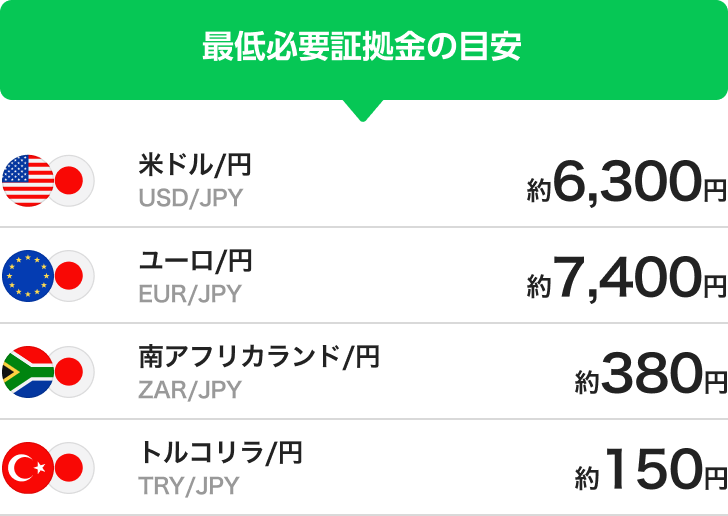Click the European Union flag icon
The width and height of the screenshot is (728, 516).
tap(26, 277)
